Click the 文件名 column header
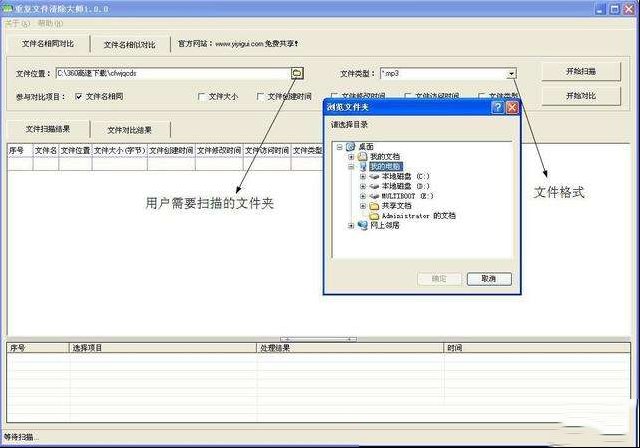The height and width of the screenshot is (448, 640). (x=46, y=151)
